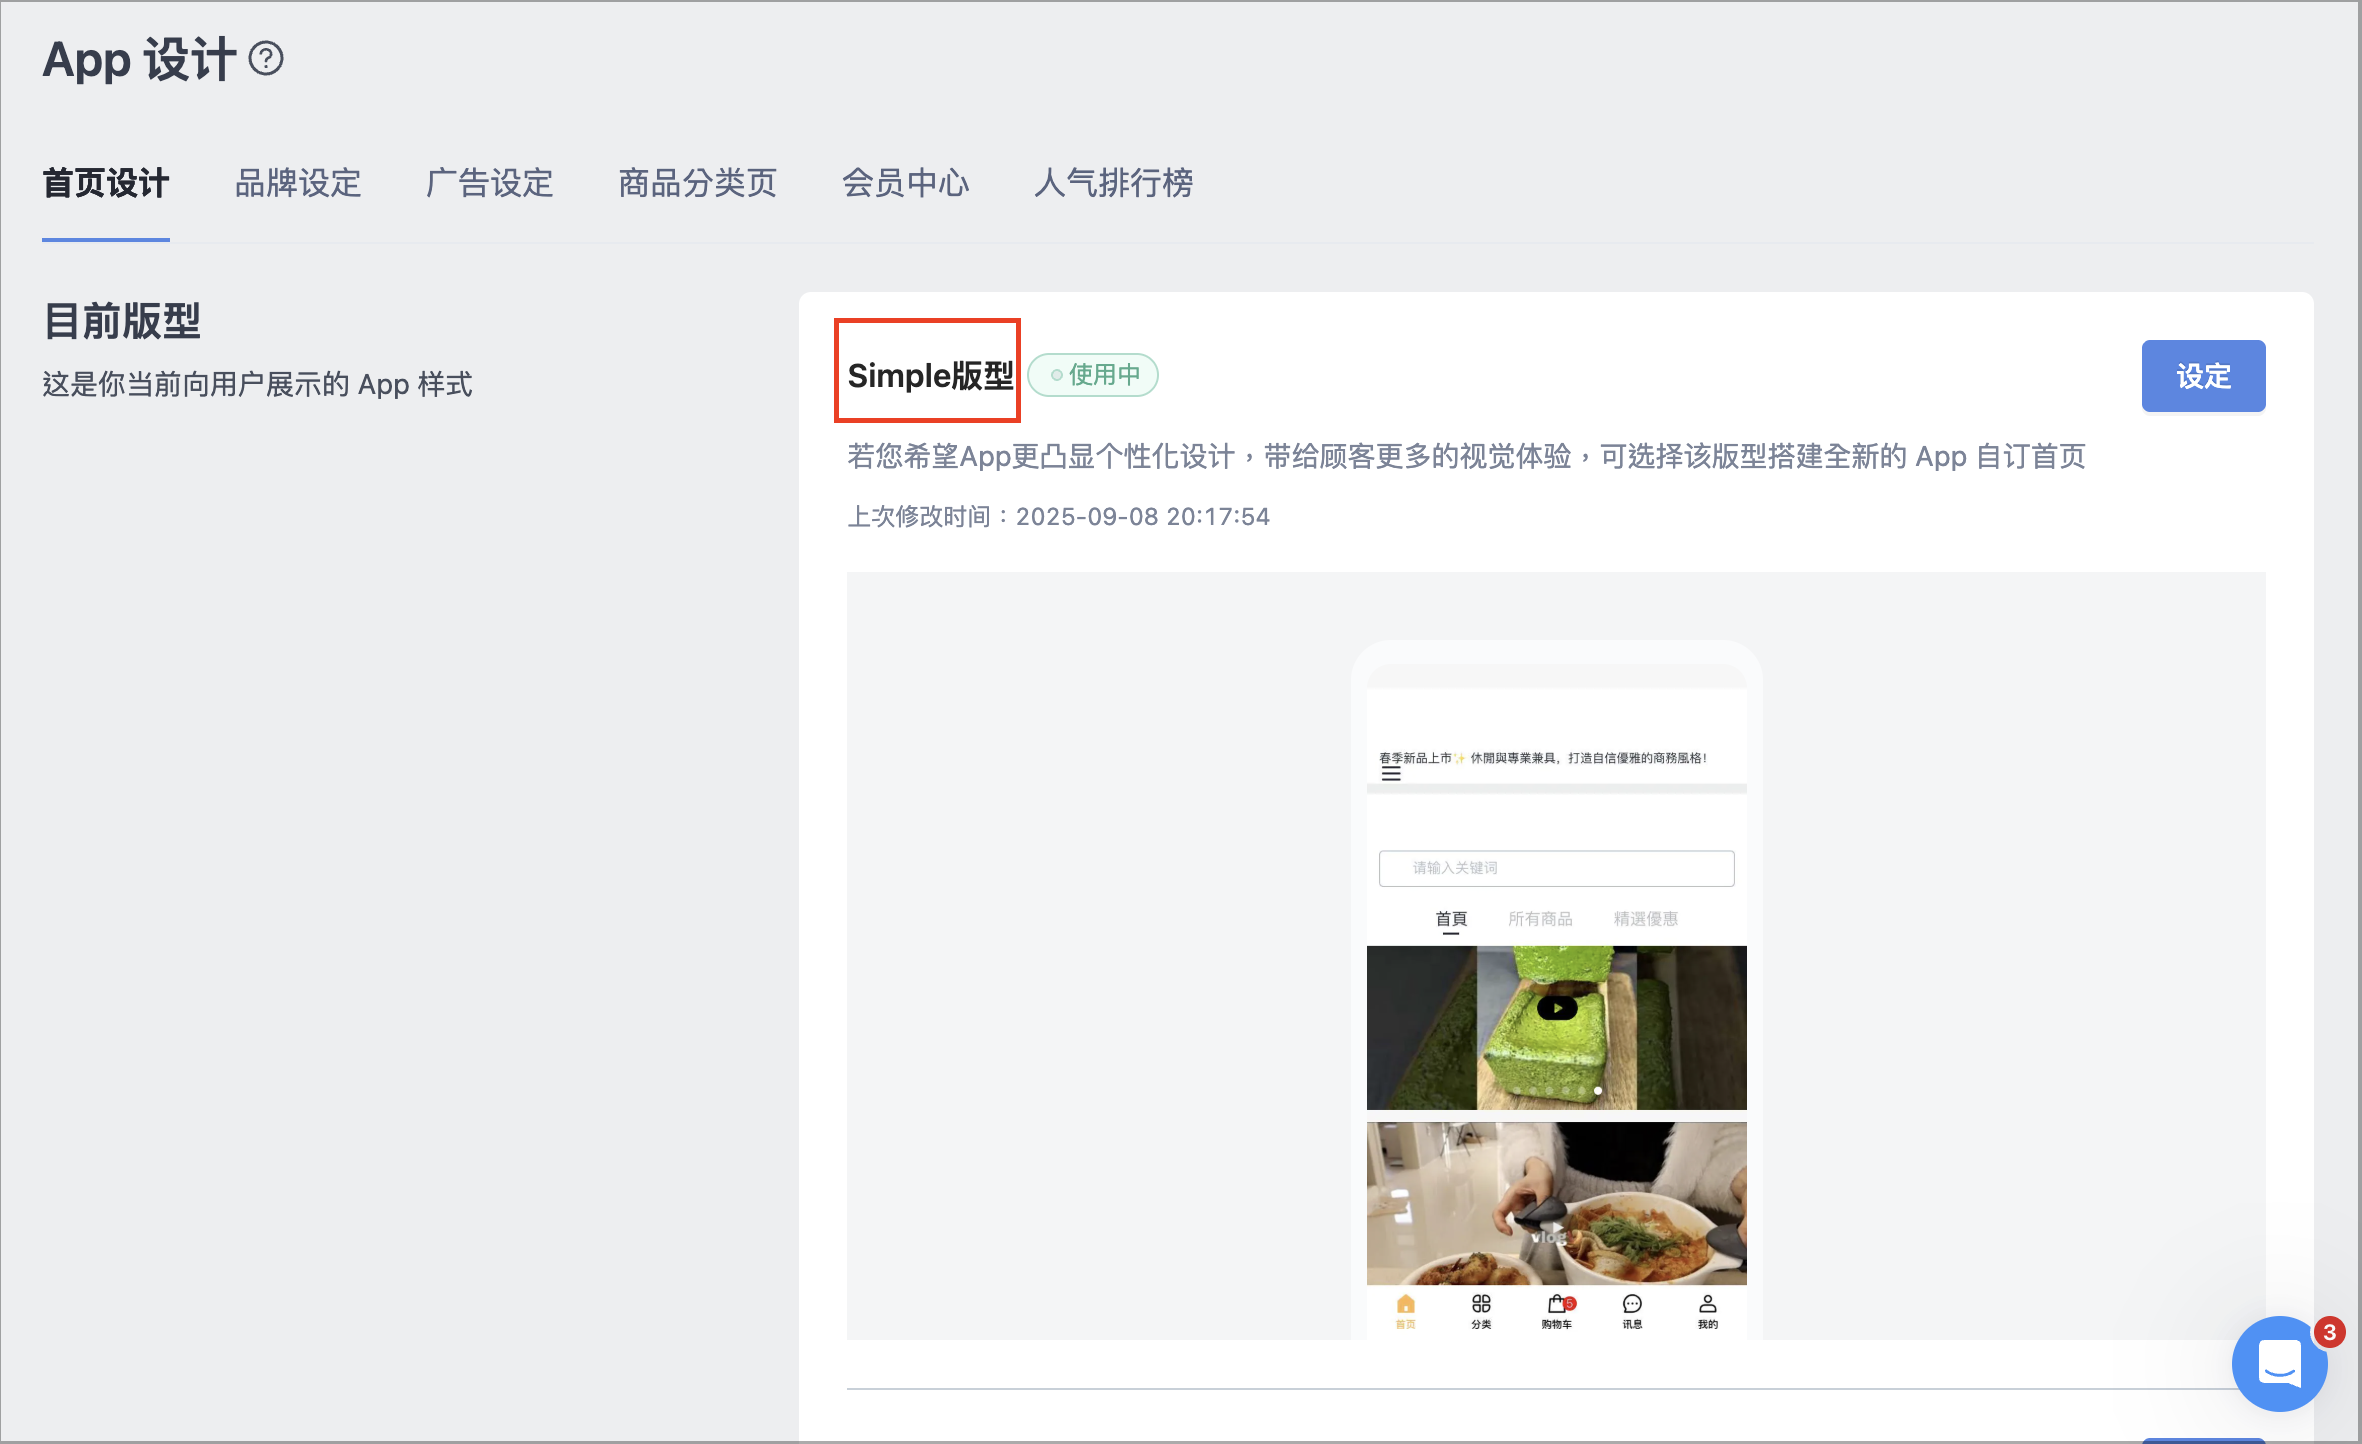The image size is (2362, 1444).
Task: Switch to the 品牌设定 tab
Action: [298, 183]
